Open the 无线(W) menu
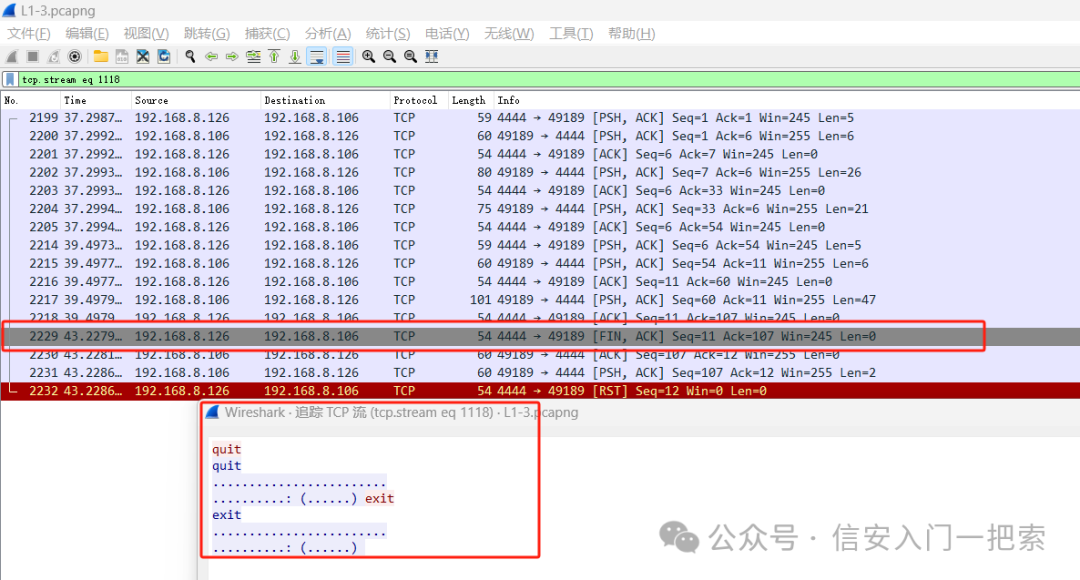This screenshot has height=580, width=1080. (x=509, y=33)
